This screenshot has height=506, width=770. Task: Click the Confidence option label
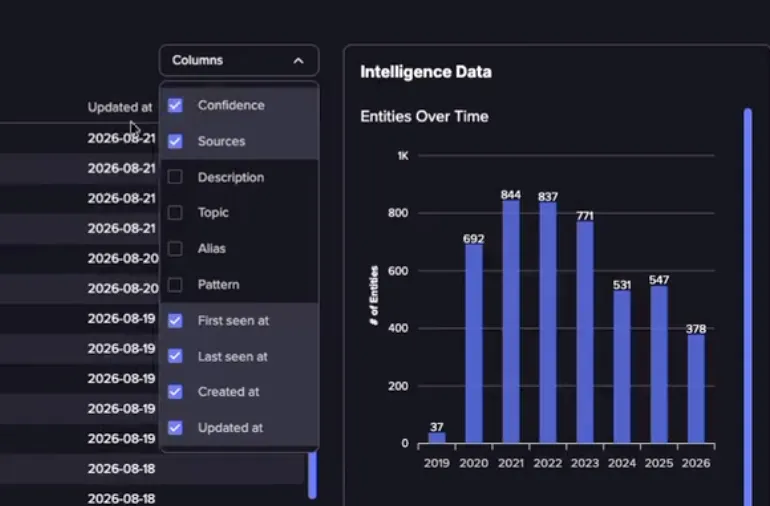(x=231, y=105)
